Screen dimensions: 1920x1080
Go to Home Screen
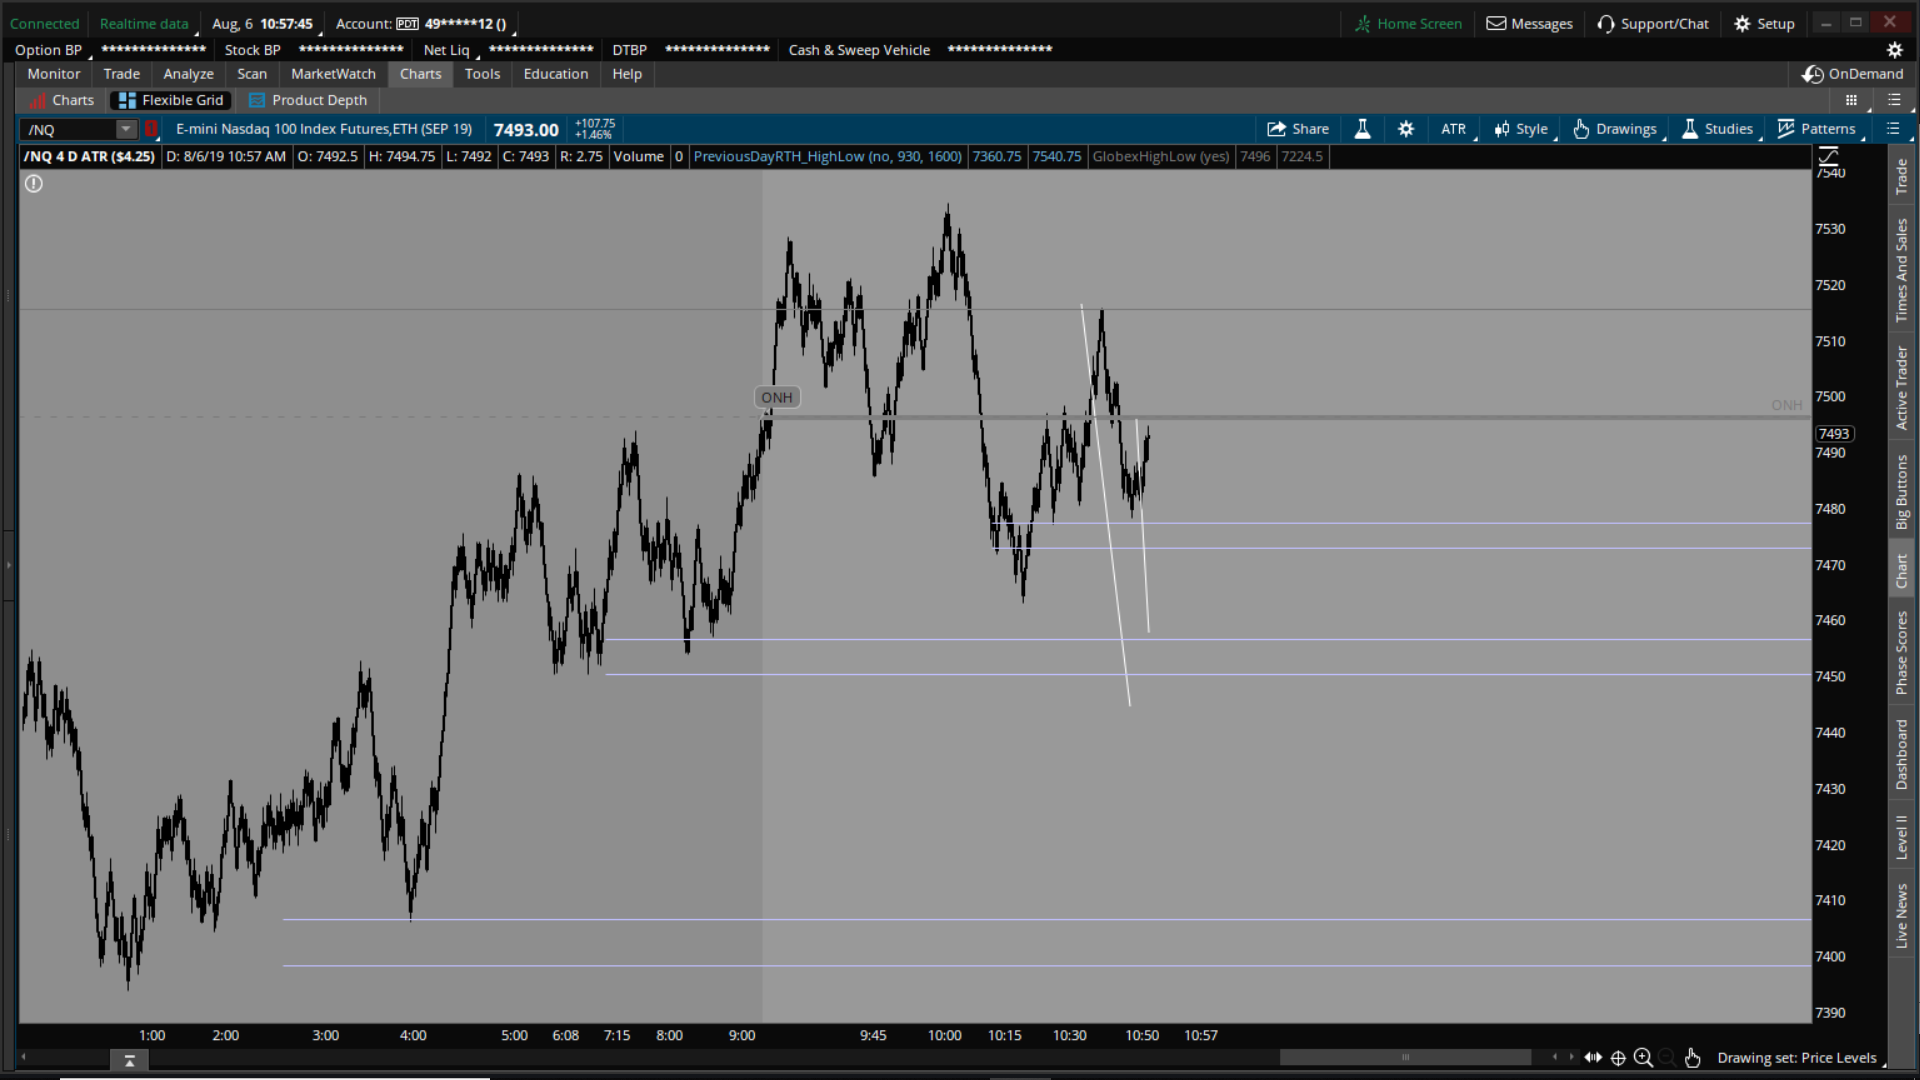point(1408,24)
